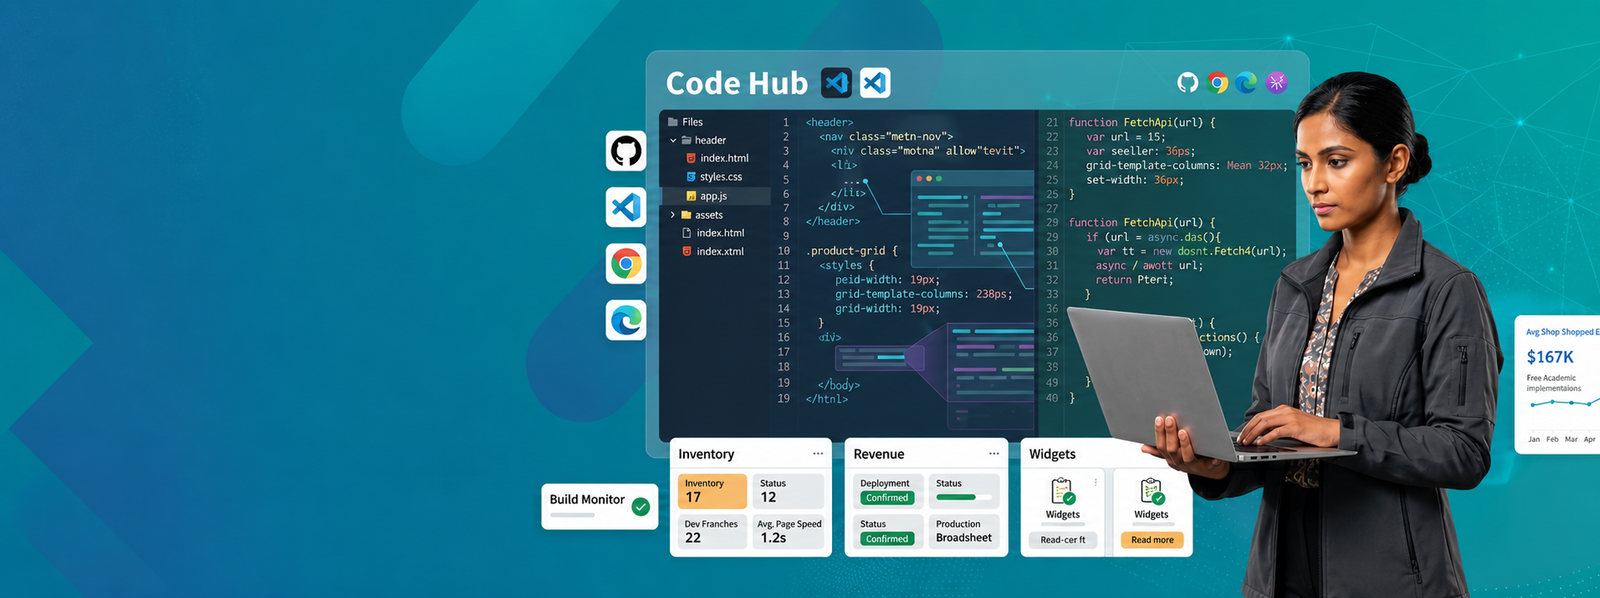Click the vertical dots in the first Widgets tile
This screenshot has height=598, width=1600.
(x=1096, y=482)
